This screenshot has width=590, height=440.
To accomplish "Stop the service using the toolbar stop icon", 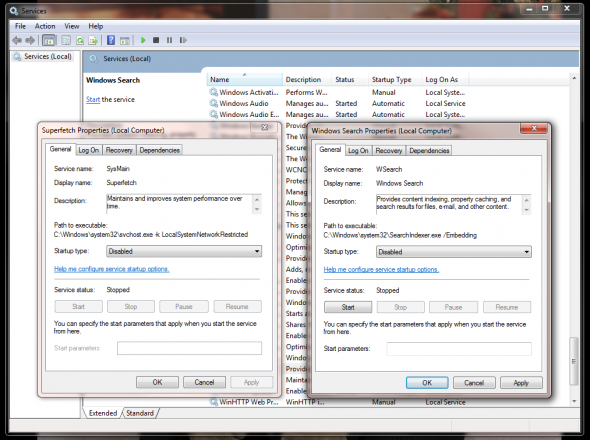I will (156, 40).
